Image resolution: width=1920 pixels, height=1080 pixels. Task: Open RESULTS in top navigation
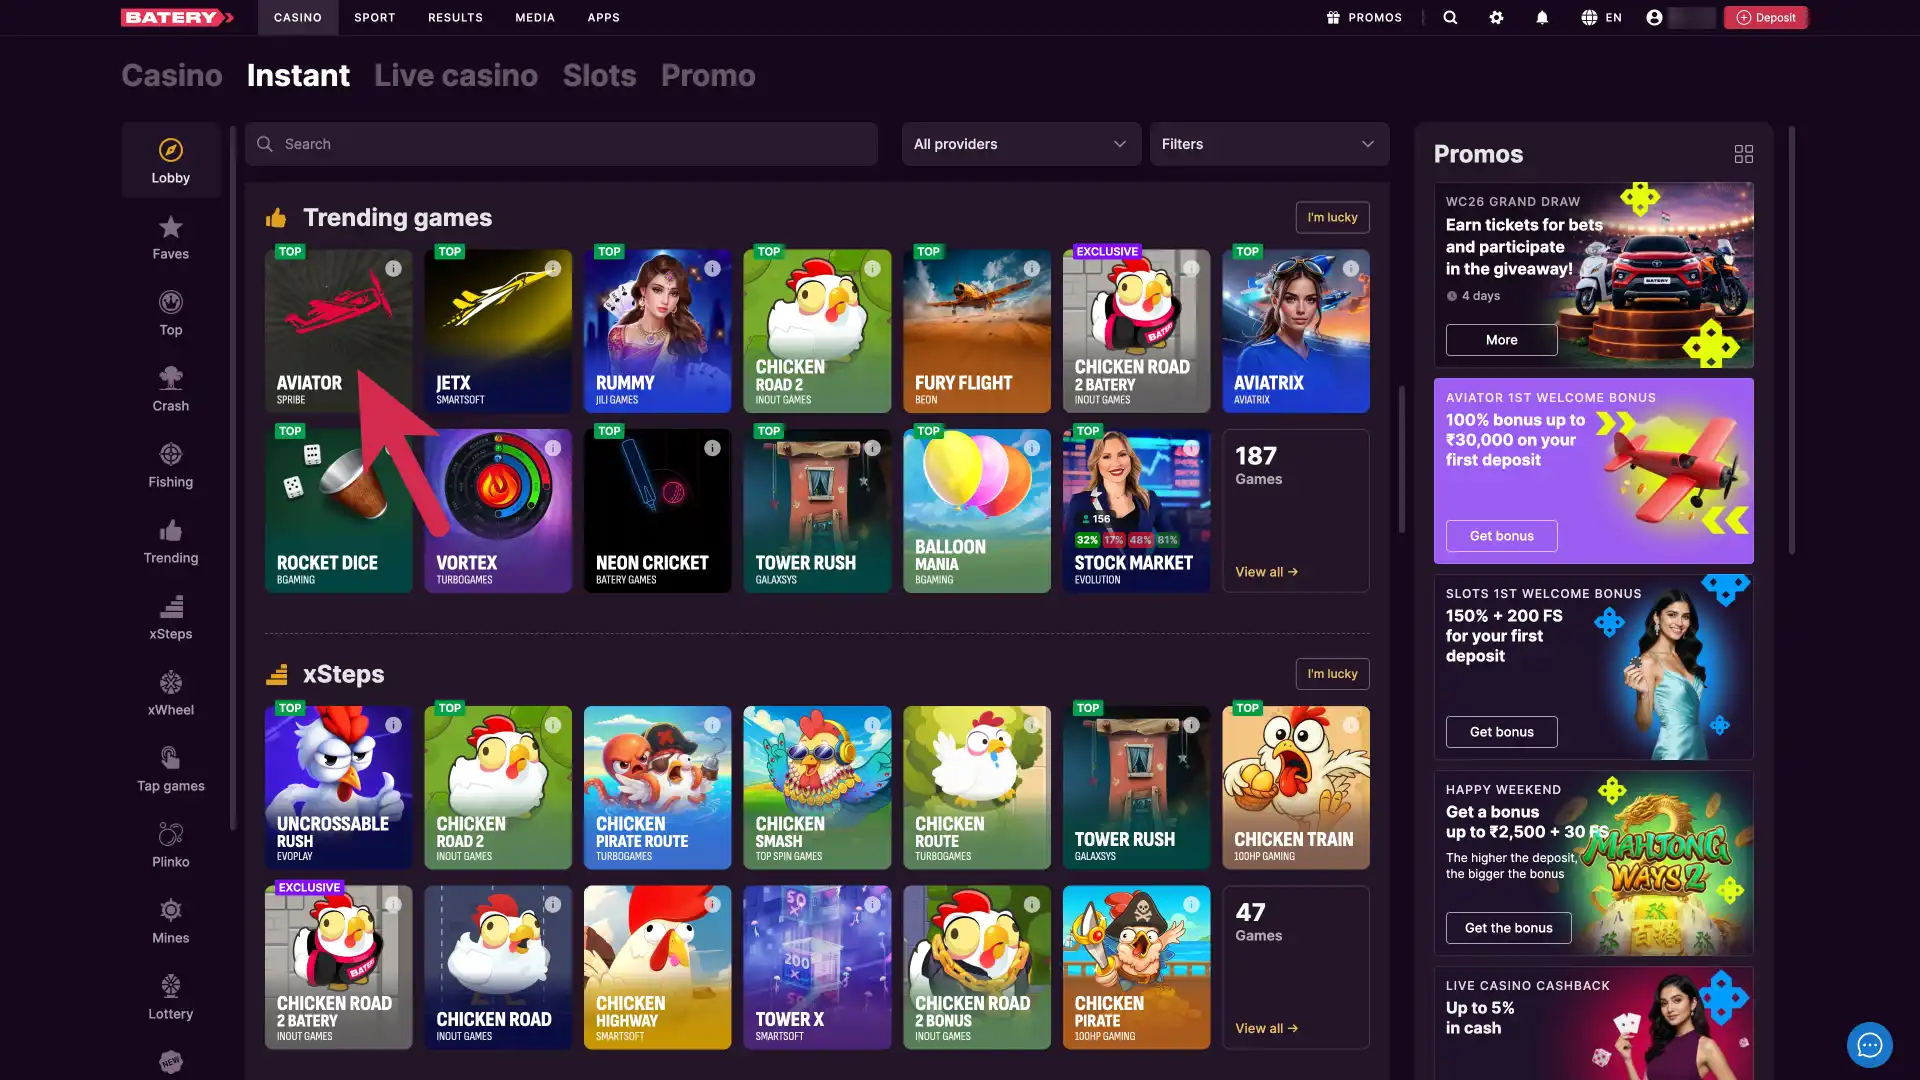click(x=455, y=17)
